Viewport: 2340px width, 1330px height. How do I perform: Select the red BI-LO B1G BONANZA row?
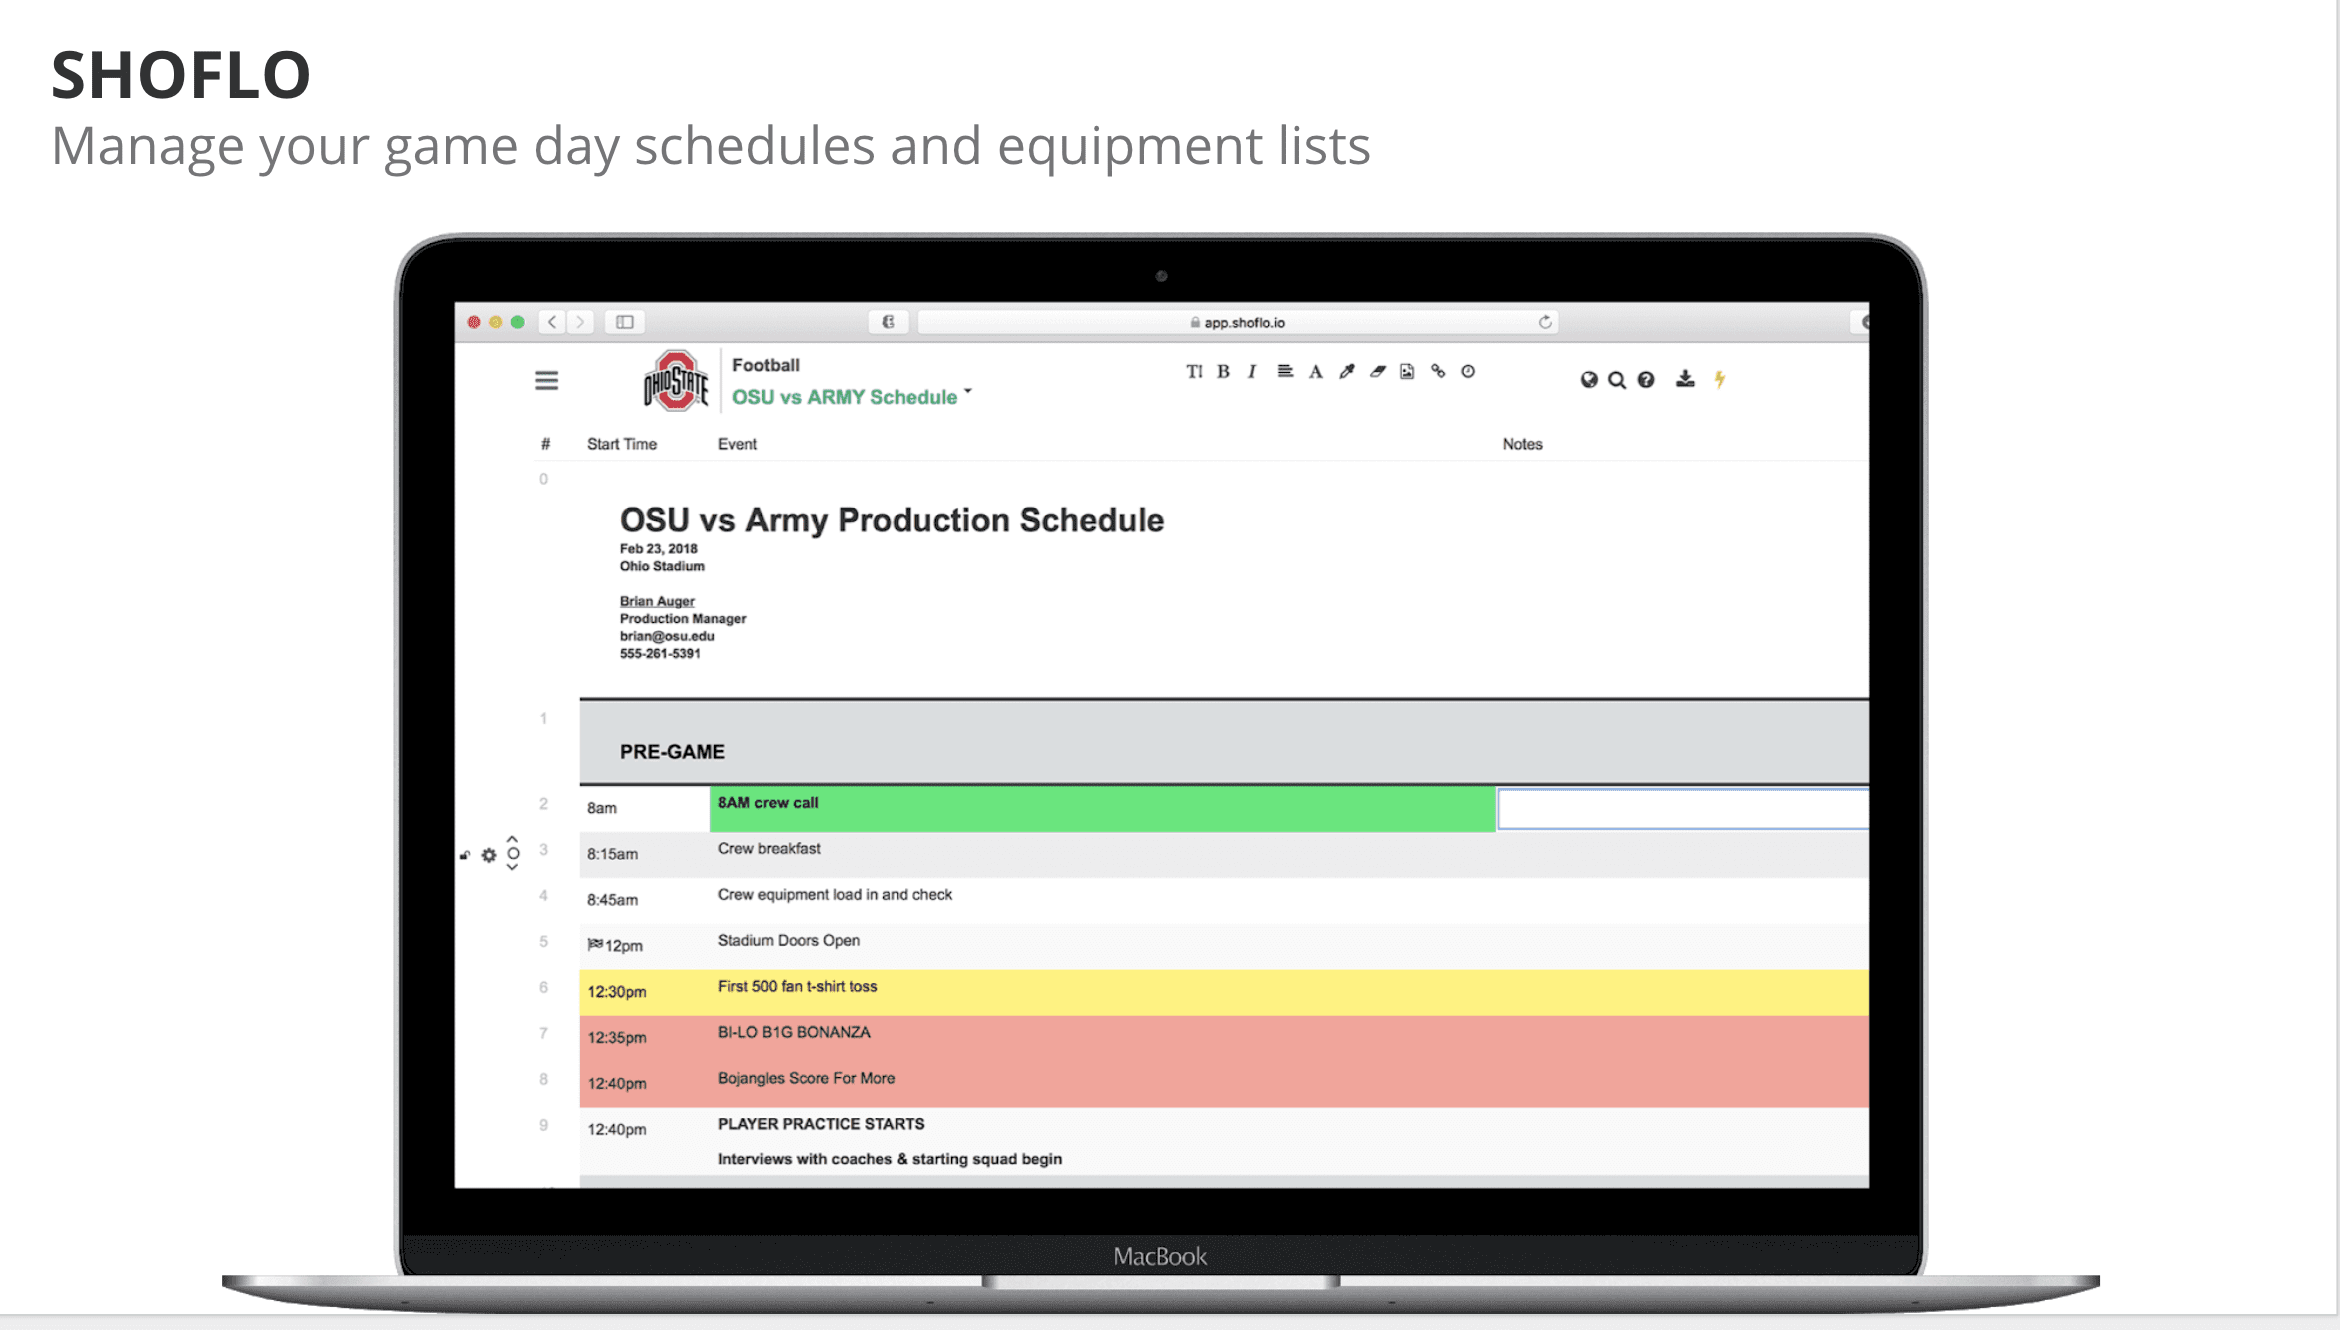coord(1224,1038)
